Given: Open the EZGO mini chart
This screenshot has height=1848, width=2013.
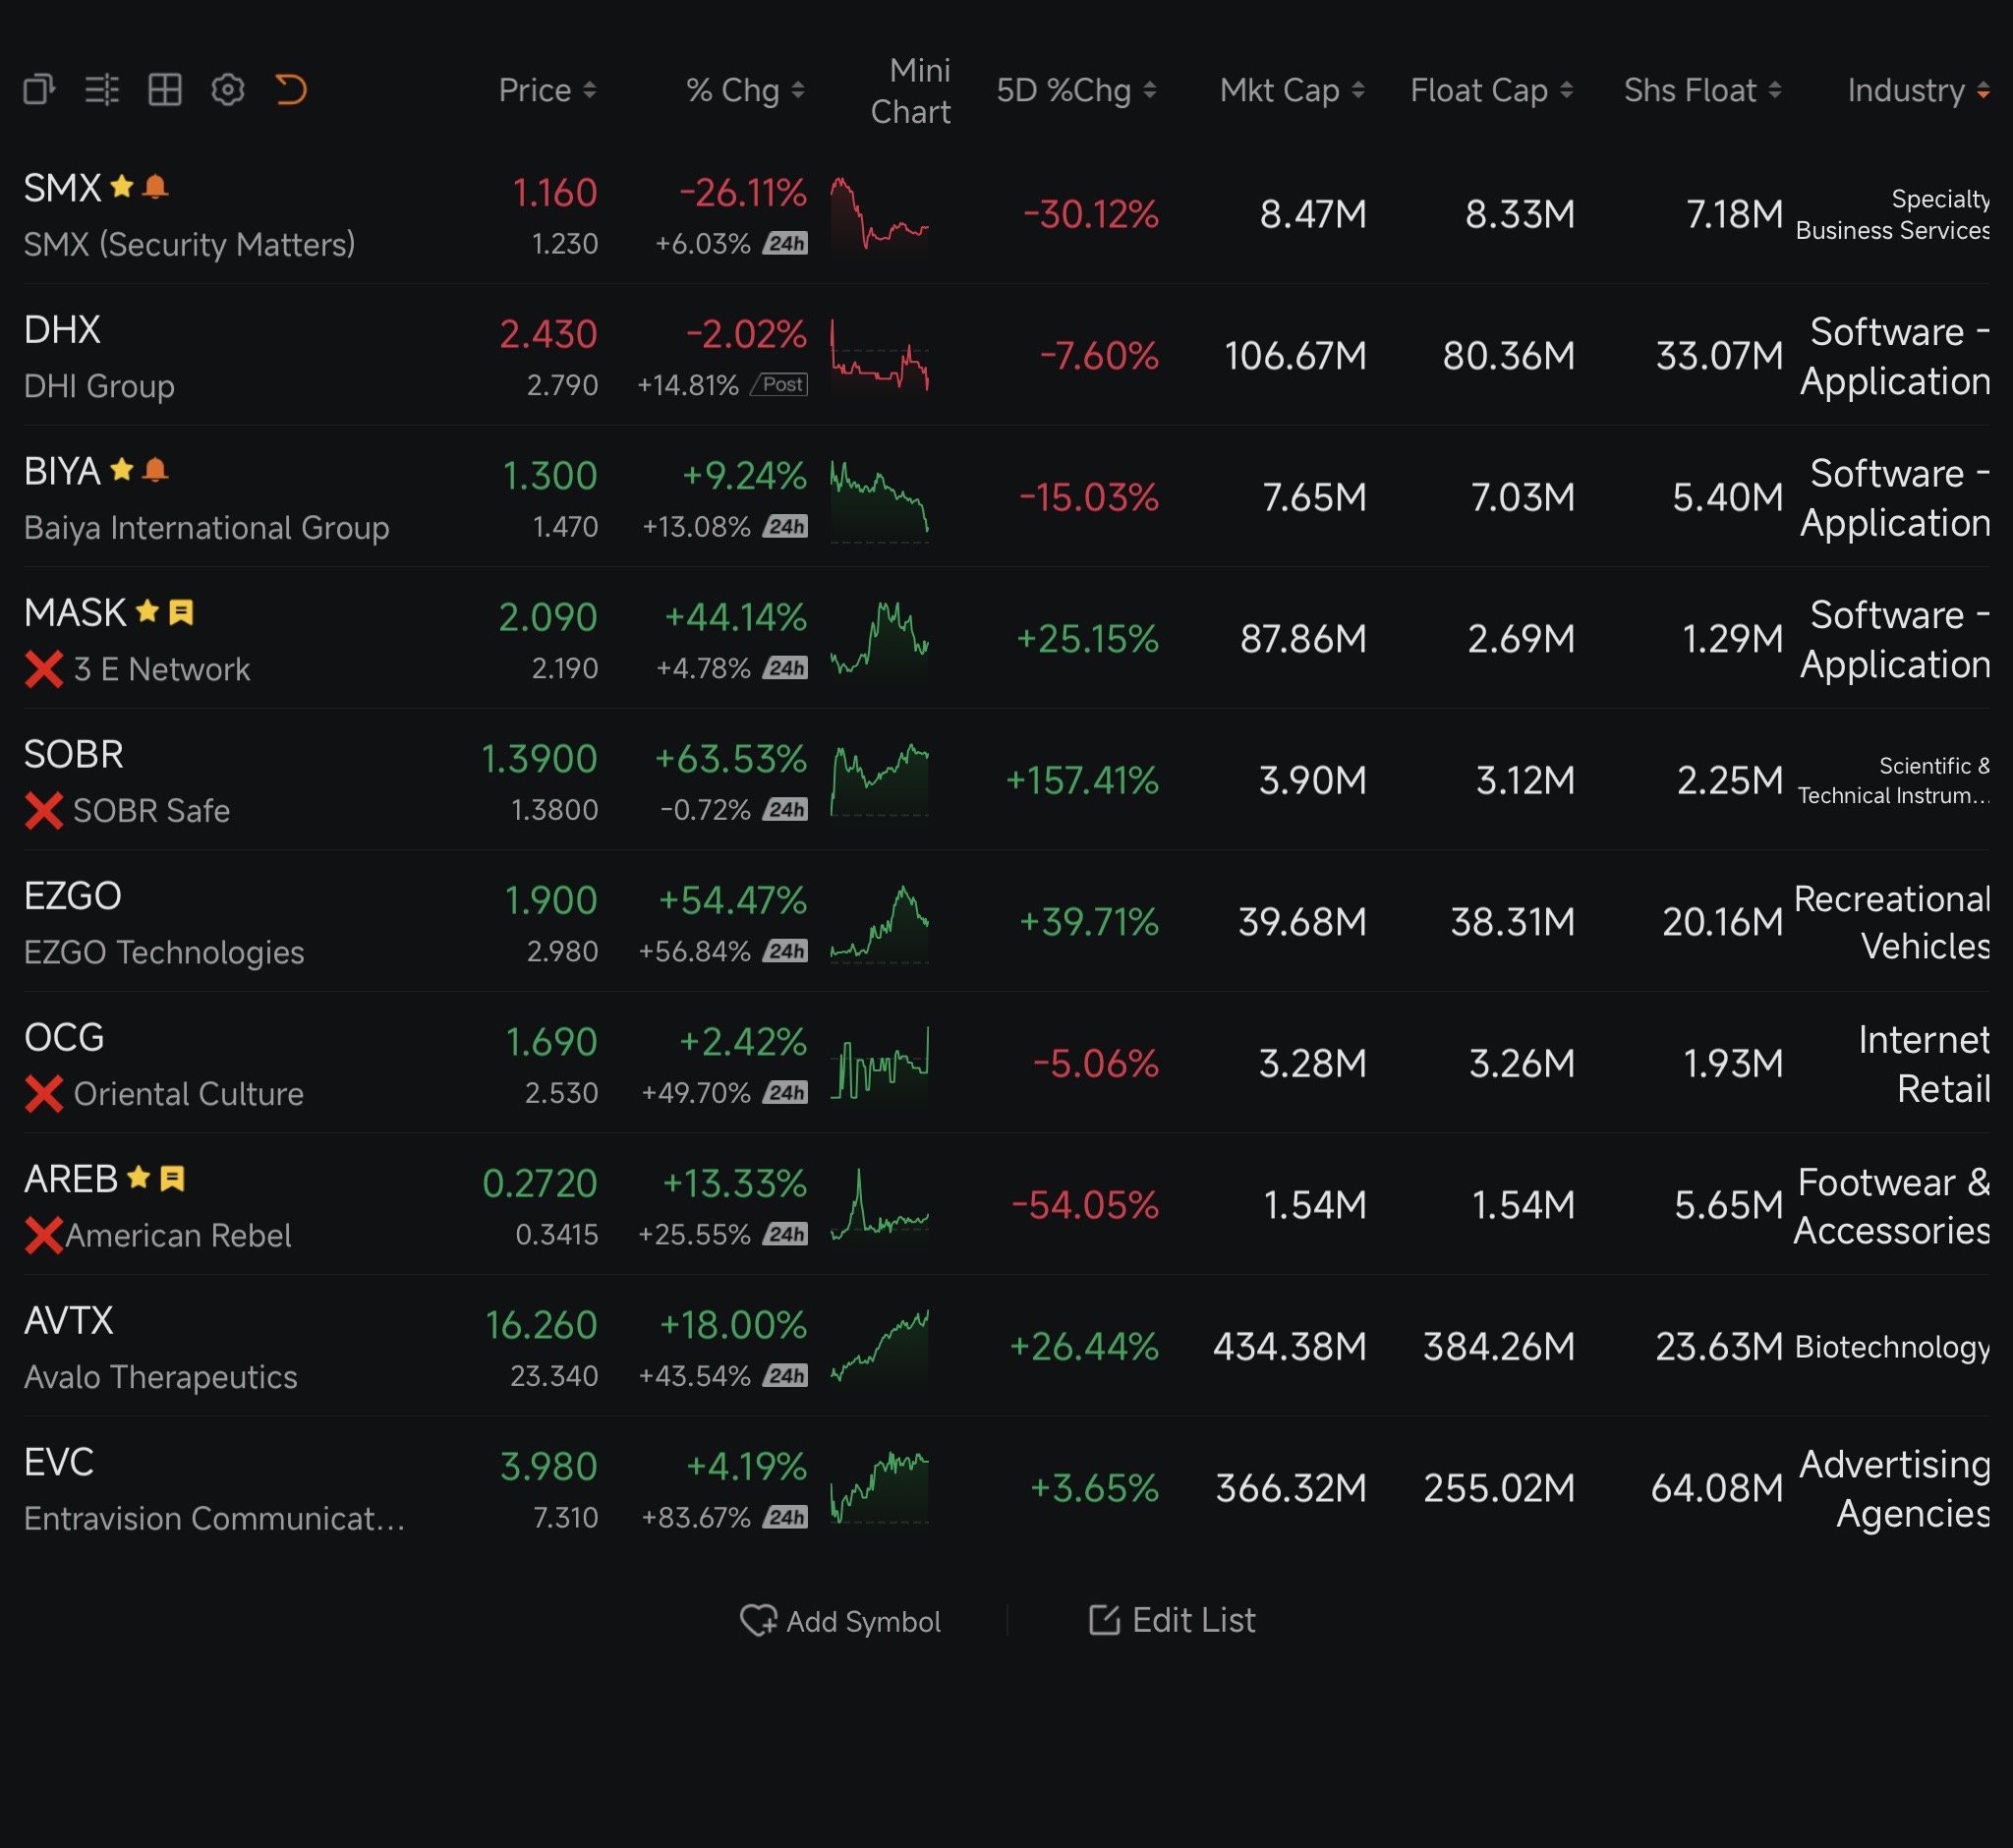Looking at the screenshot, I should click(880, 923).
